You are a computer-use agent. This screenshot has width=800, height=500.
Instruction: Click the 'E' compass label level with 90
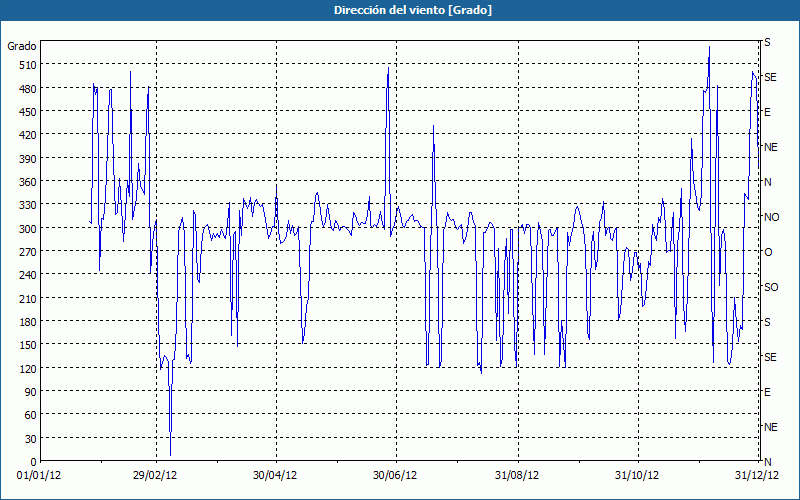point(767,392)
